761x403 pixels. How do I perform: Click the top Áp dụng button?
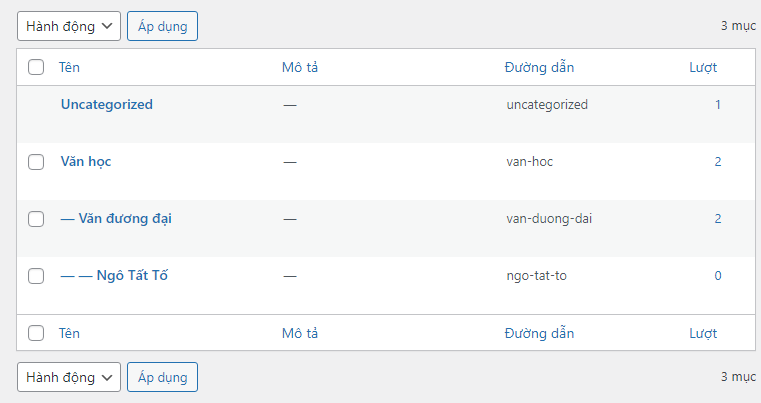click(x=162, y=26)
